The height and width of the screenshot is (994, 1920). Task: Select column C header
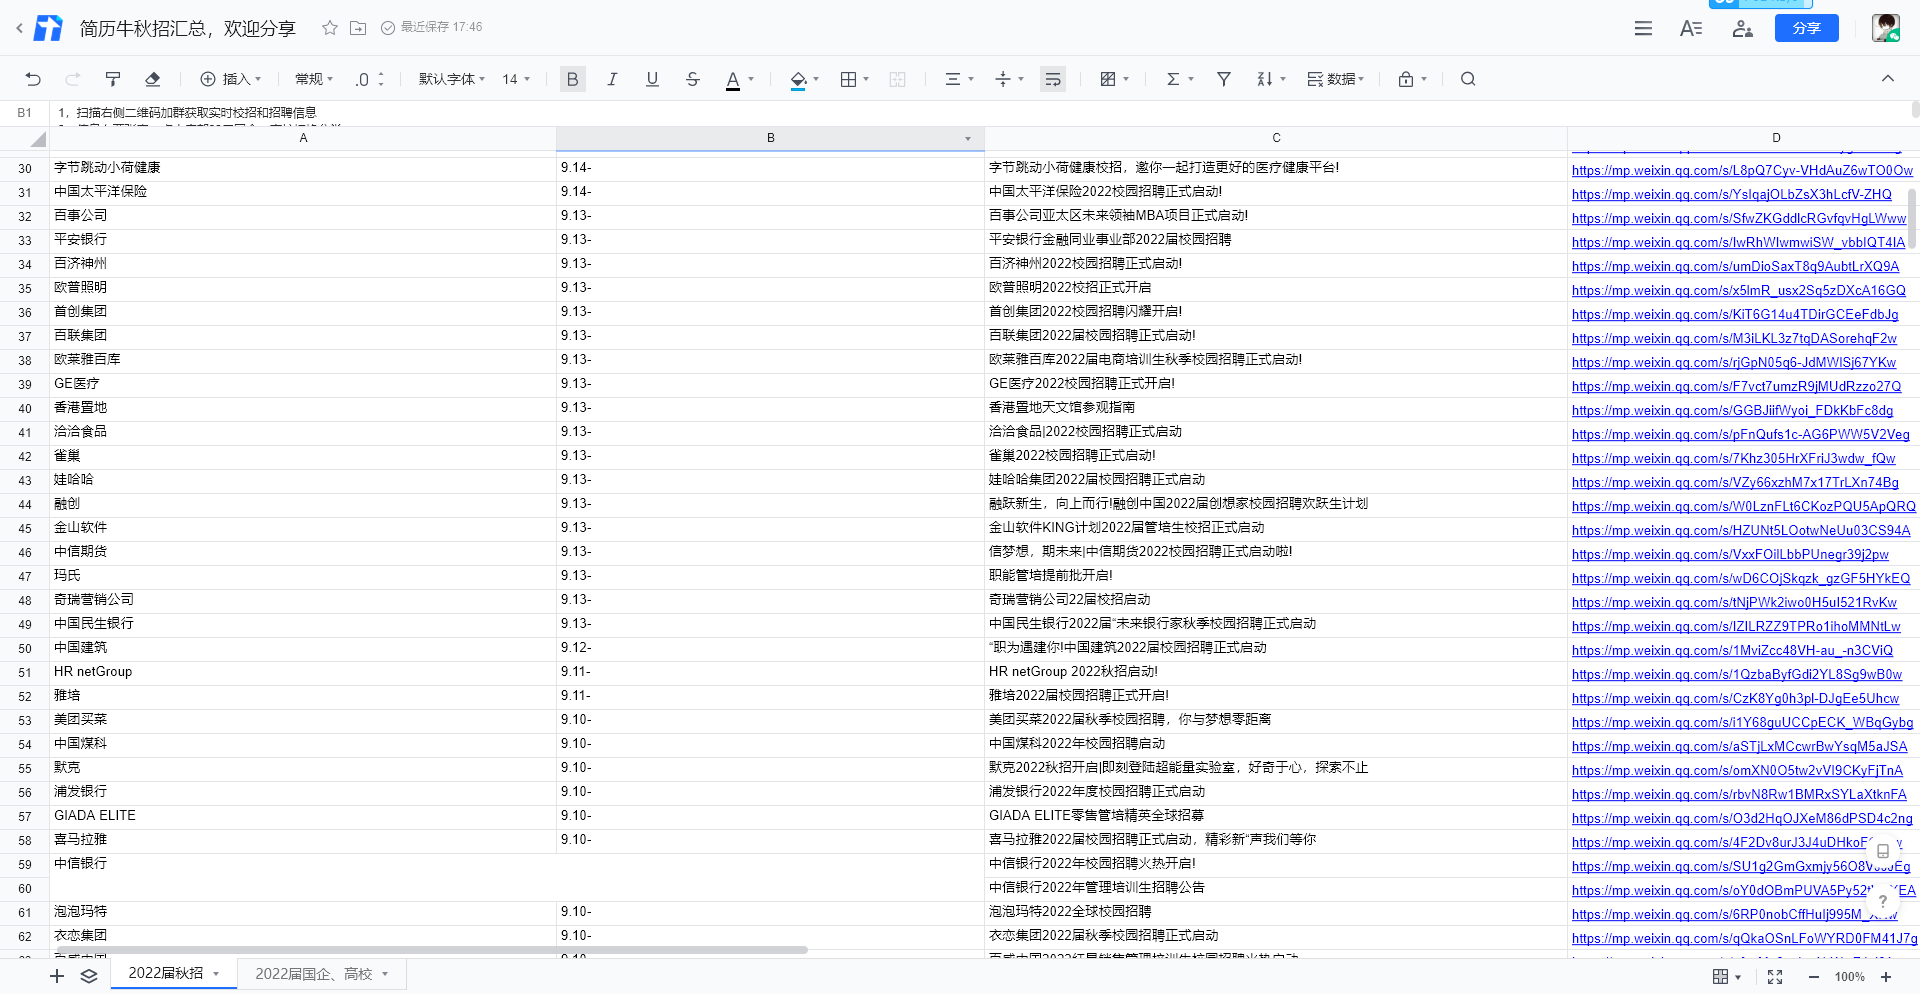click(x=1276, y=138)
